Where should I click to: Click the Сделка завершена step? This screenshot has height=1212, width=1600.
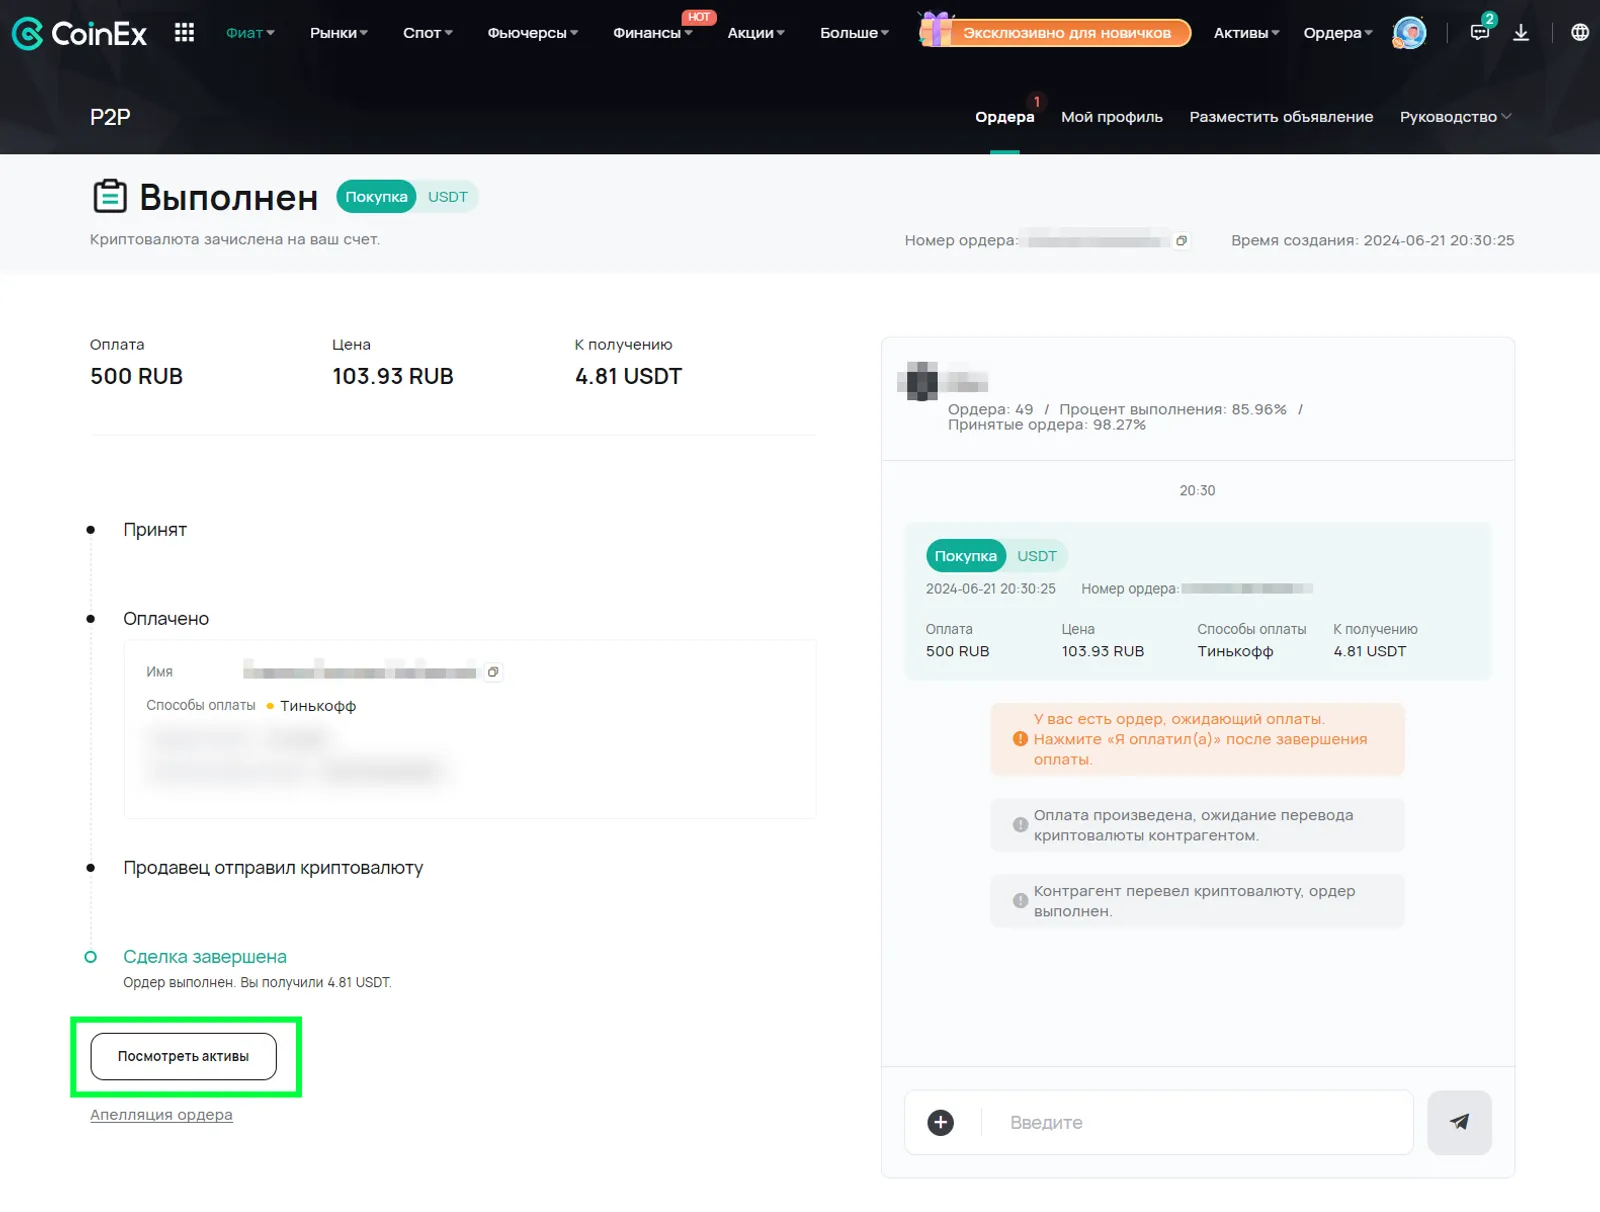tap(205, 957)
